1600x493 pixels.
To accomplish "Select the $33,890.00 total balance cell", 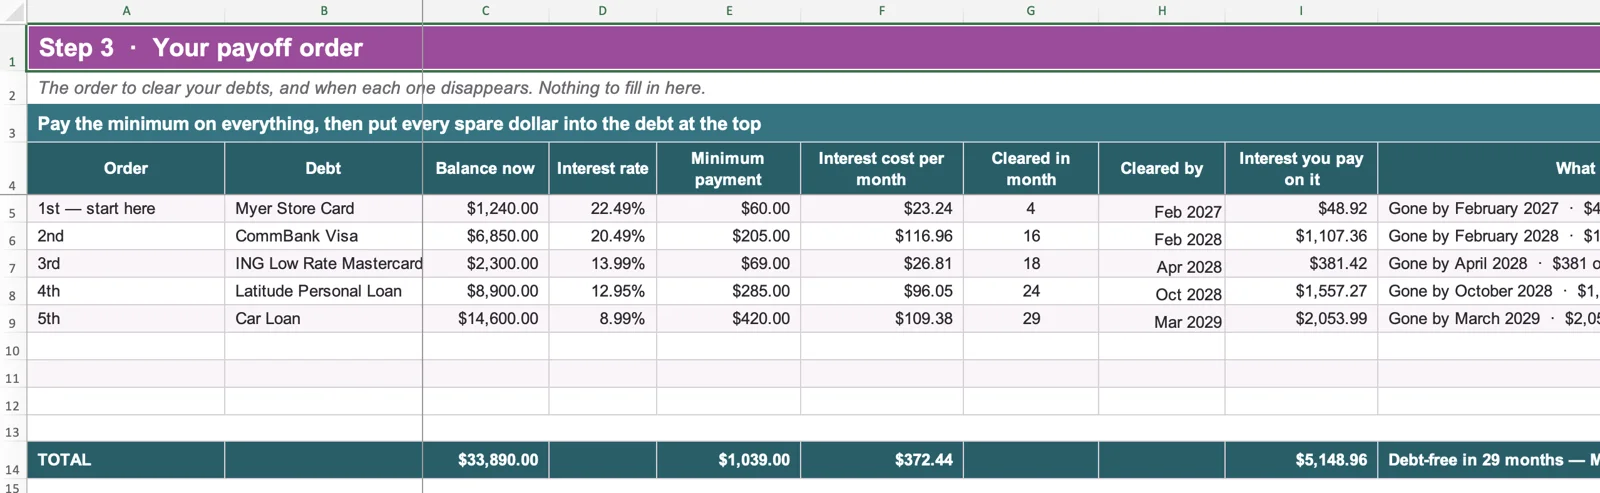I will [x=486, y=460].
